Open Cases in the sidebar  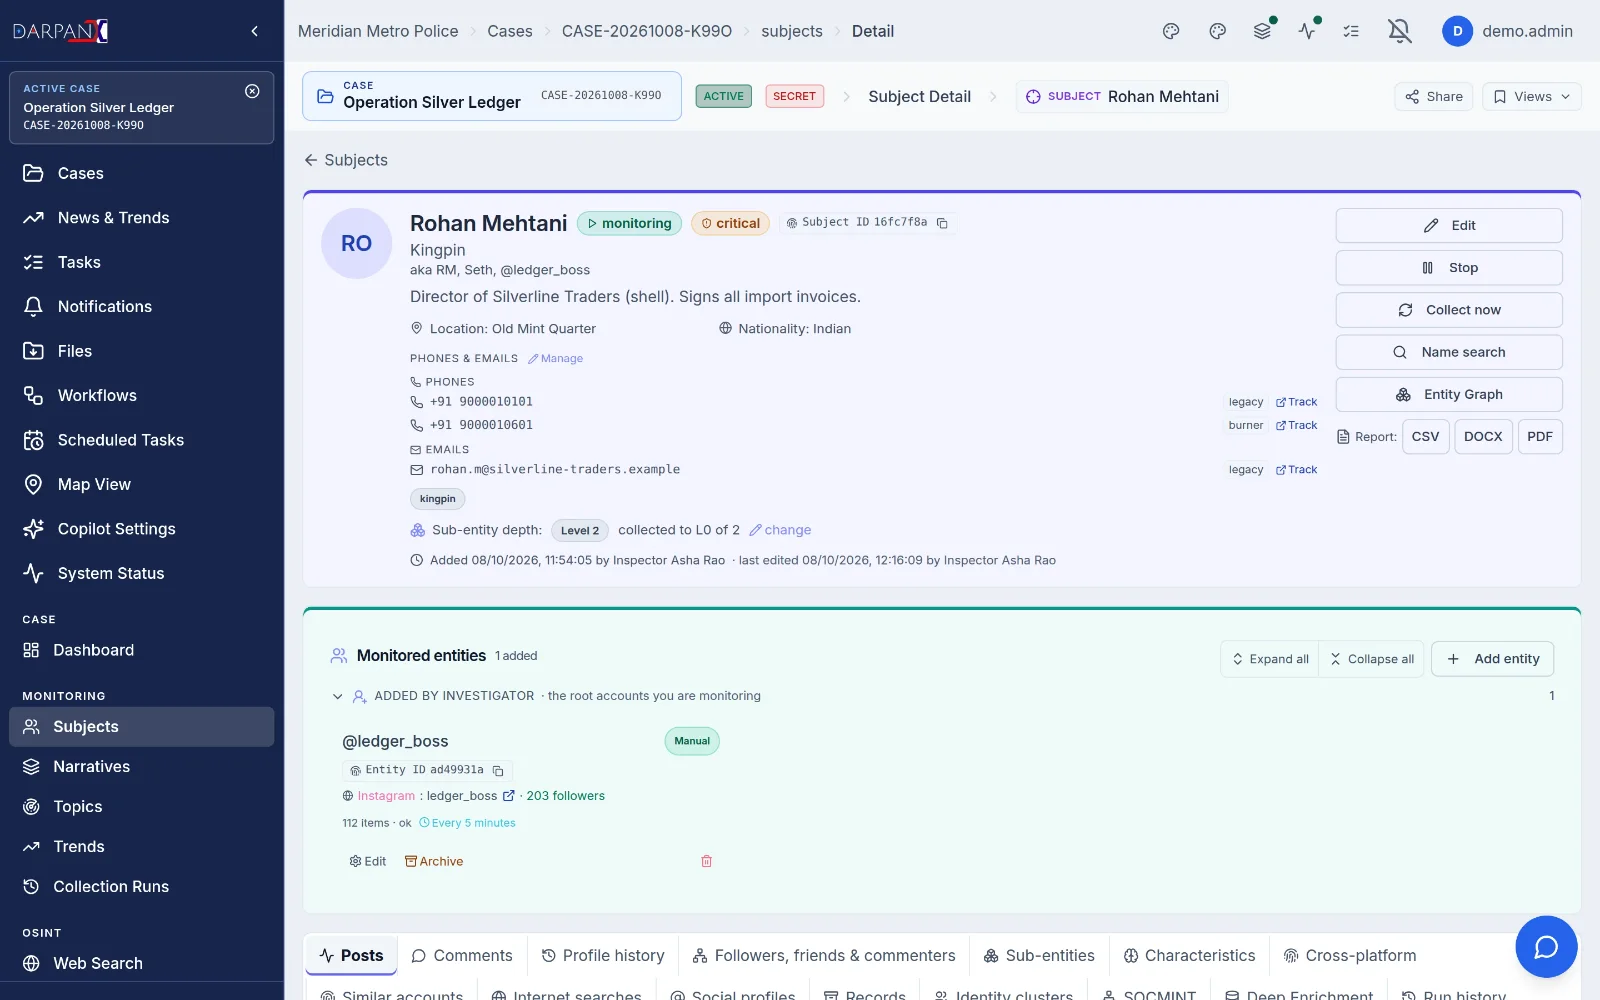[x=142, y=173]
